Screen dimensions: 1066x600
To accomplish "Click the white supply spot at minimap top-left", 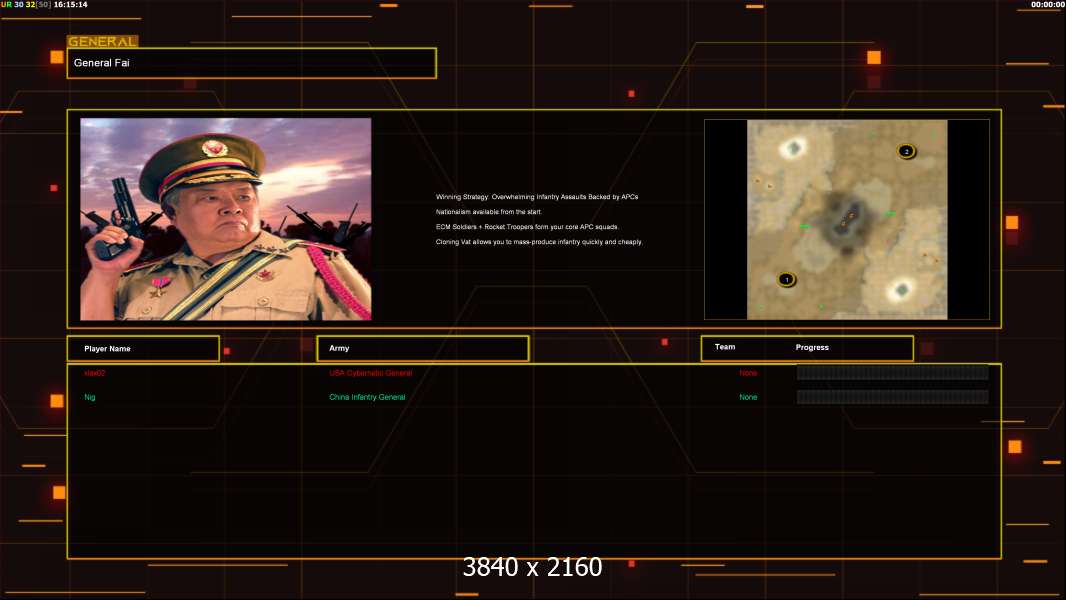I will click(x=794, y=148).
